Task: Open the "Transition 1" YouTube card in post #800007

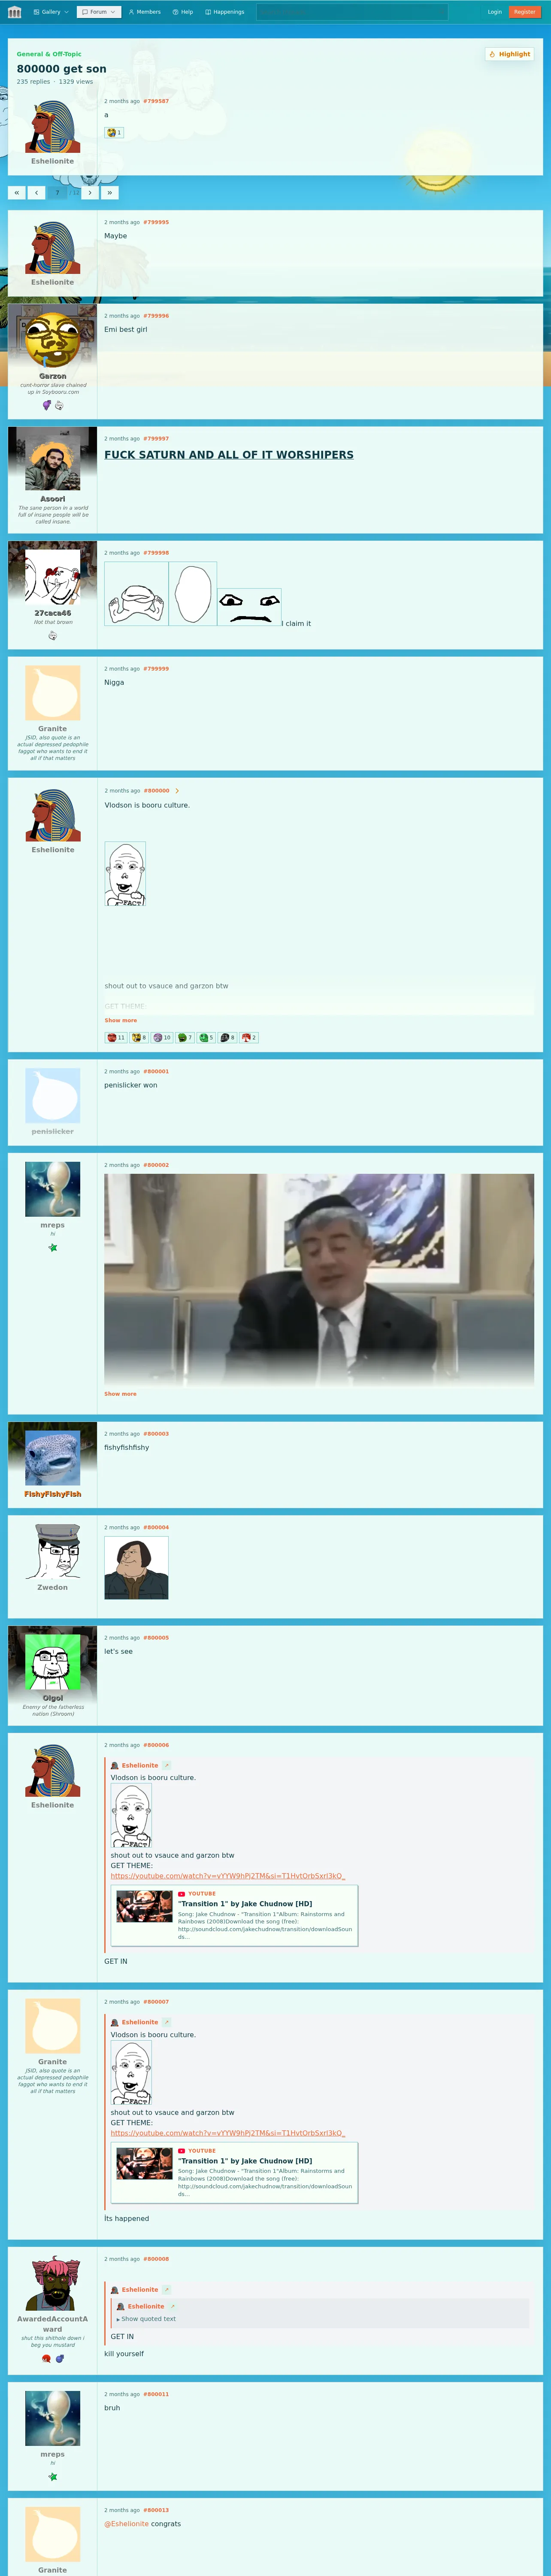Action: pyautogui.click(x=234, y=2173)
